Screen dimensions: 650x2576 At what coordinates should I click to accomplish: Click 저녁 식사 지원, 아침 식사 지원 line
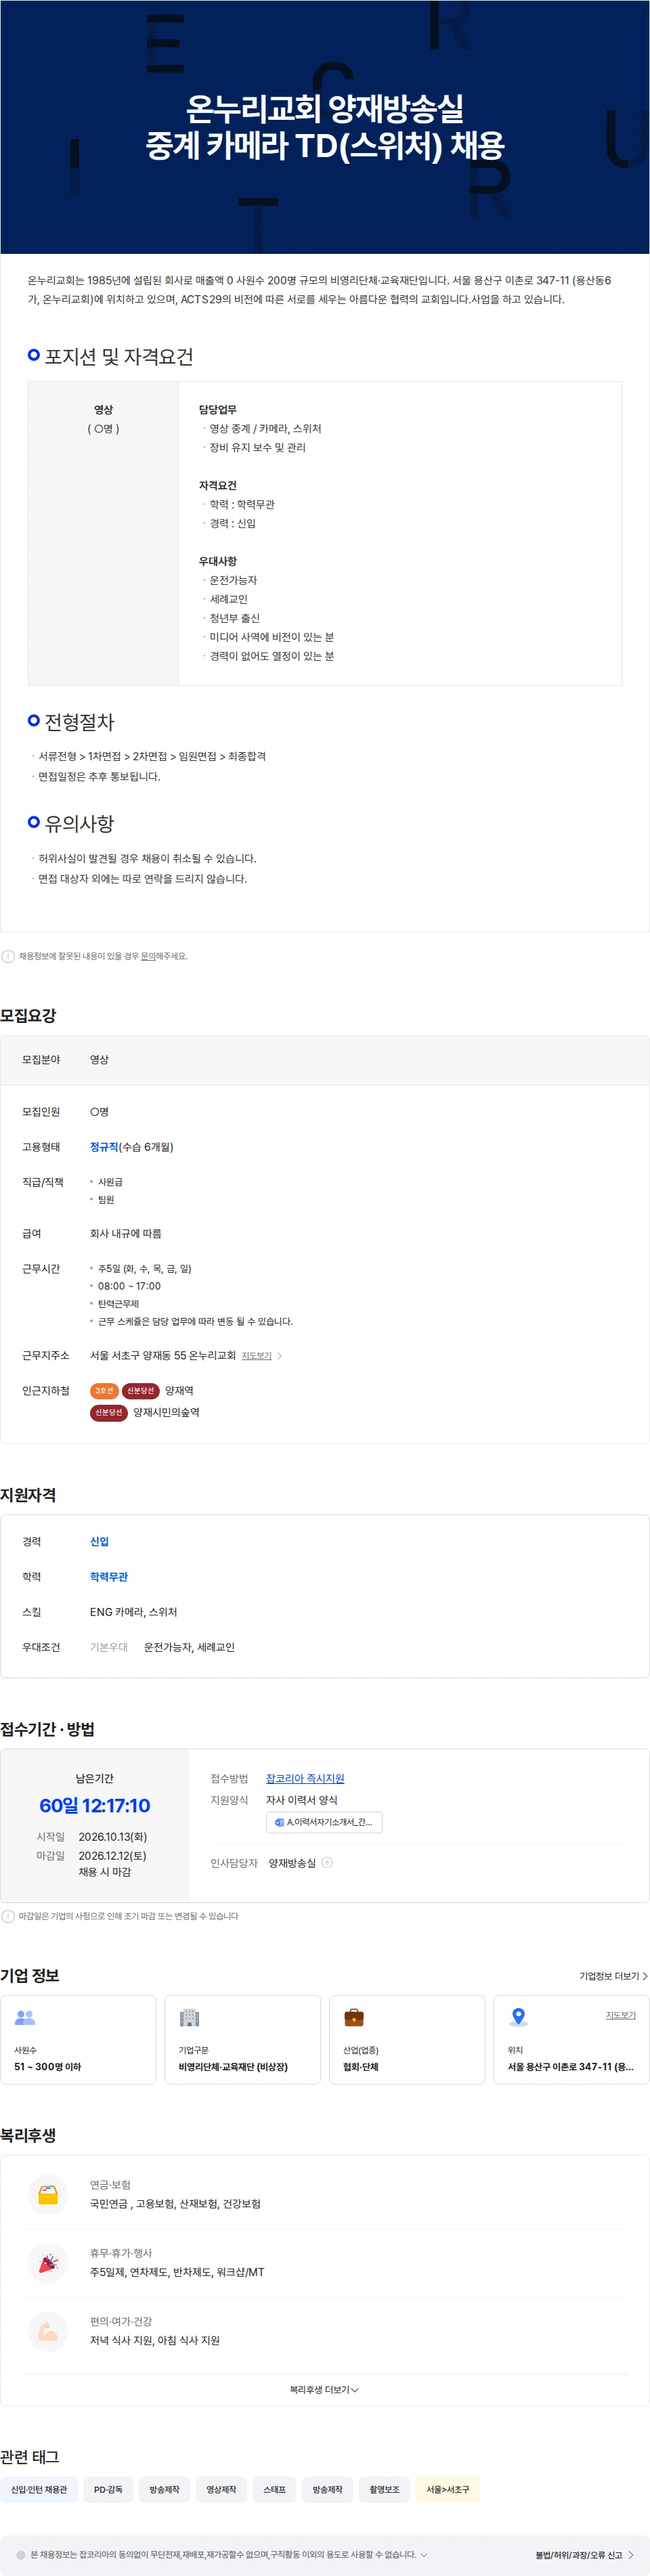(155, 2340)
